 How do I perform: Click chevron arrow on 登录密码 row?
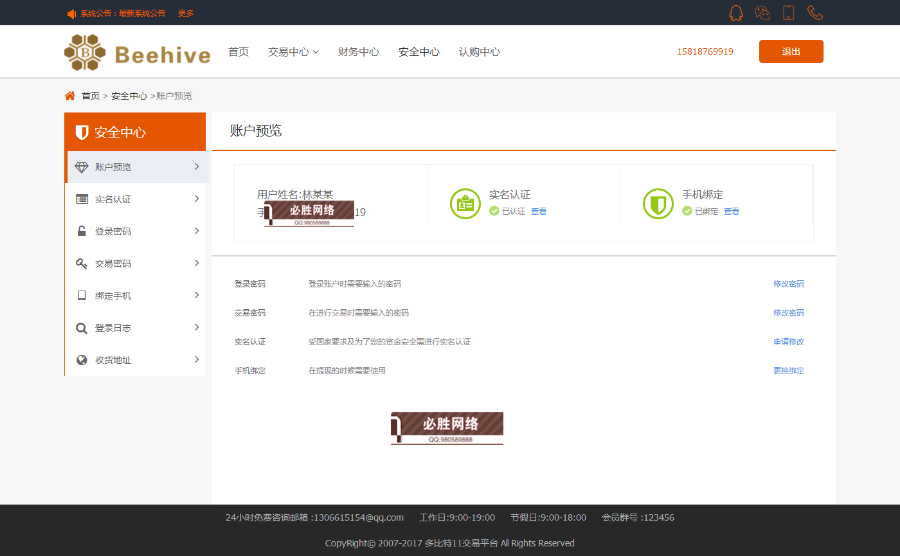(x=197, y=231)
